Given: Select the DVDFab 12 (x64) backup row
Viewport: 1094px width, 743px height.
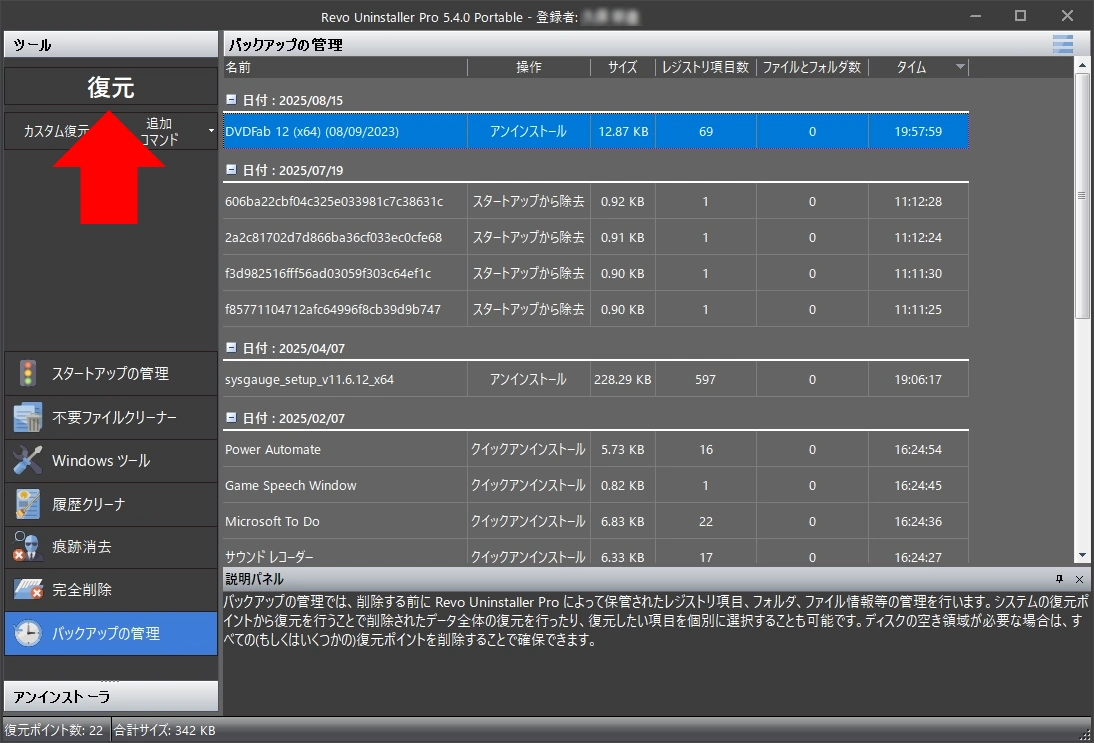Looking at the screenshot, I should tap(596, 131).
